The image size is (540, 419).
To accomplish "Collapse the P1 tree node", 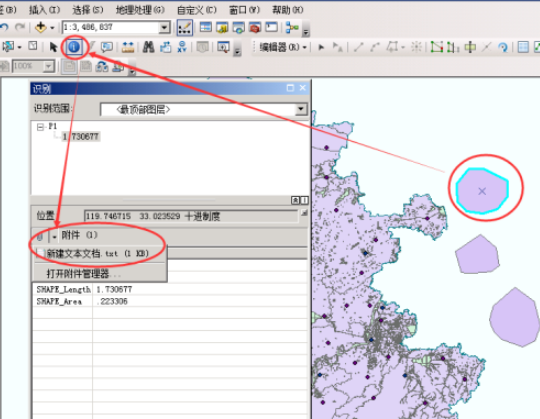I will [40, 127].
